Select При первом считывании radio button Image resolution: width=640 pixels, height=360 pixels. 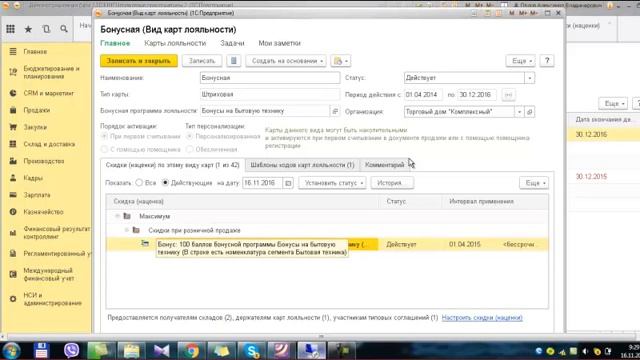click(104, 136)
